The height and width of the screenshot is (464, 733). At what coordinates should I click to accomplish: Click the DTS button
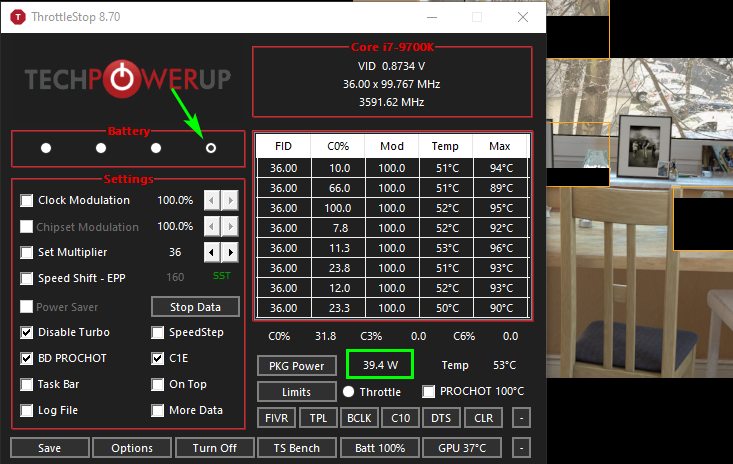[x=441, y=418]
